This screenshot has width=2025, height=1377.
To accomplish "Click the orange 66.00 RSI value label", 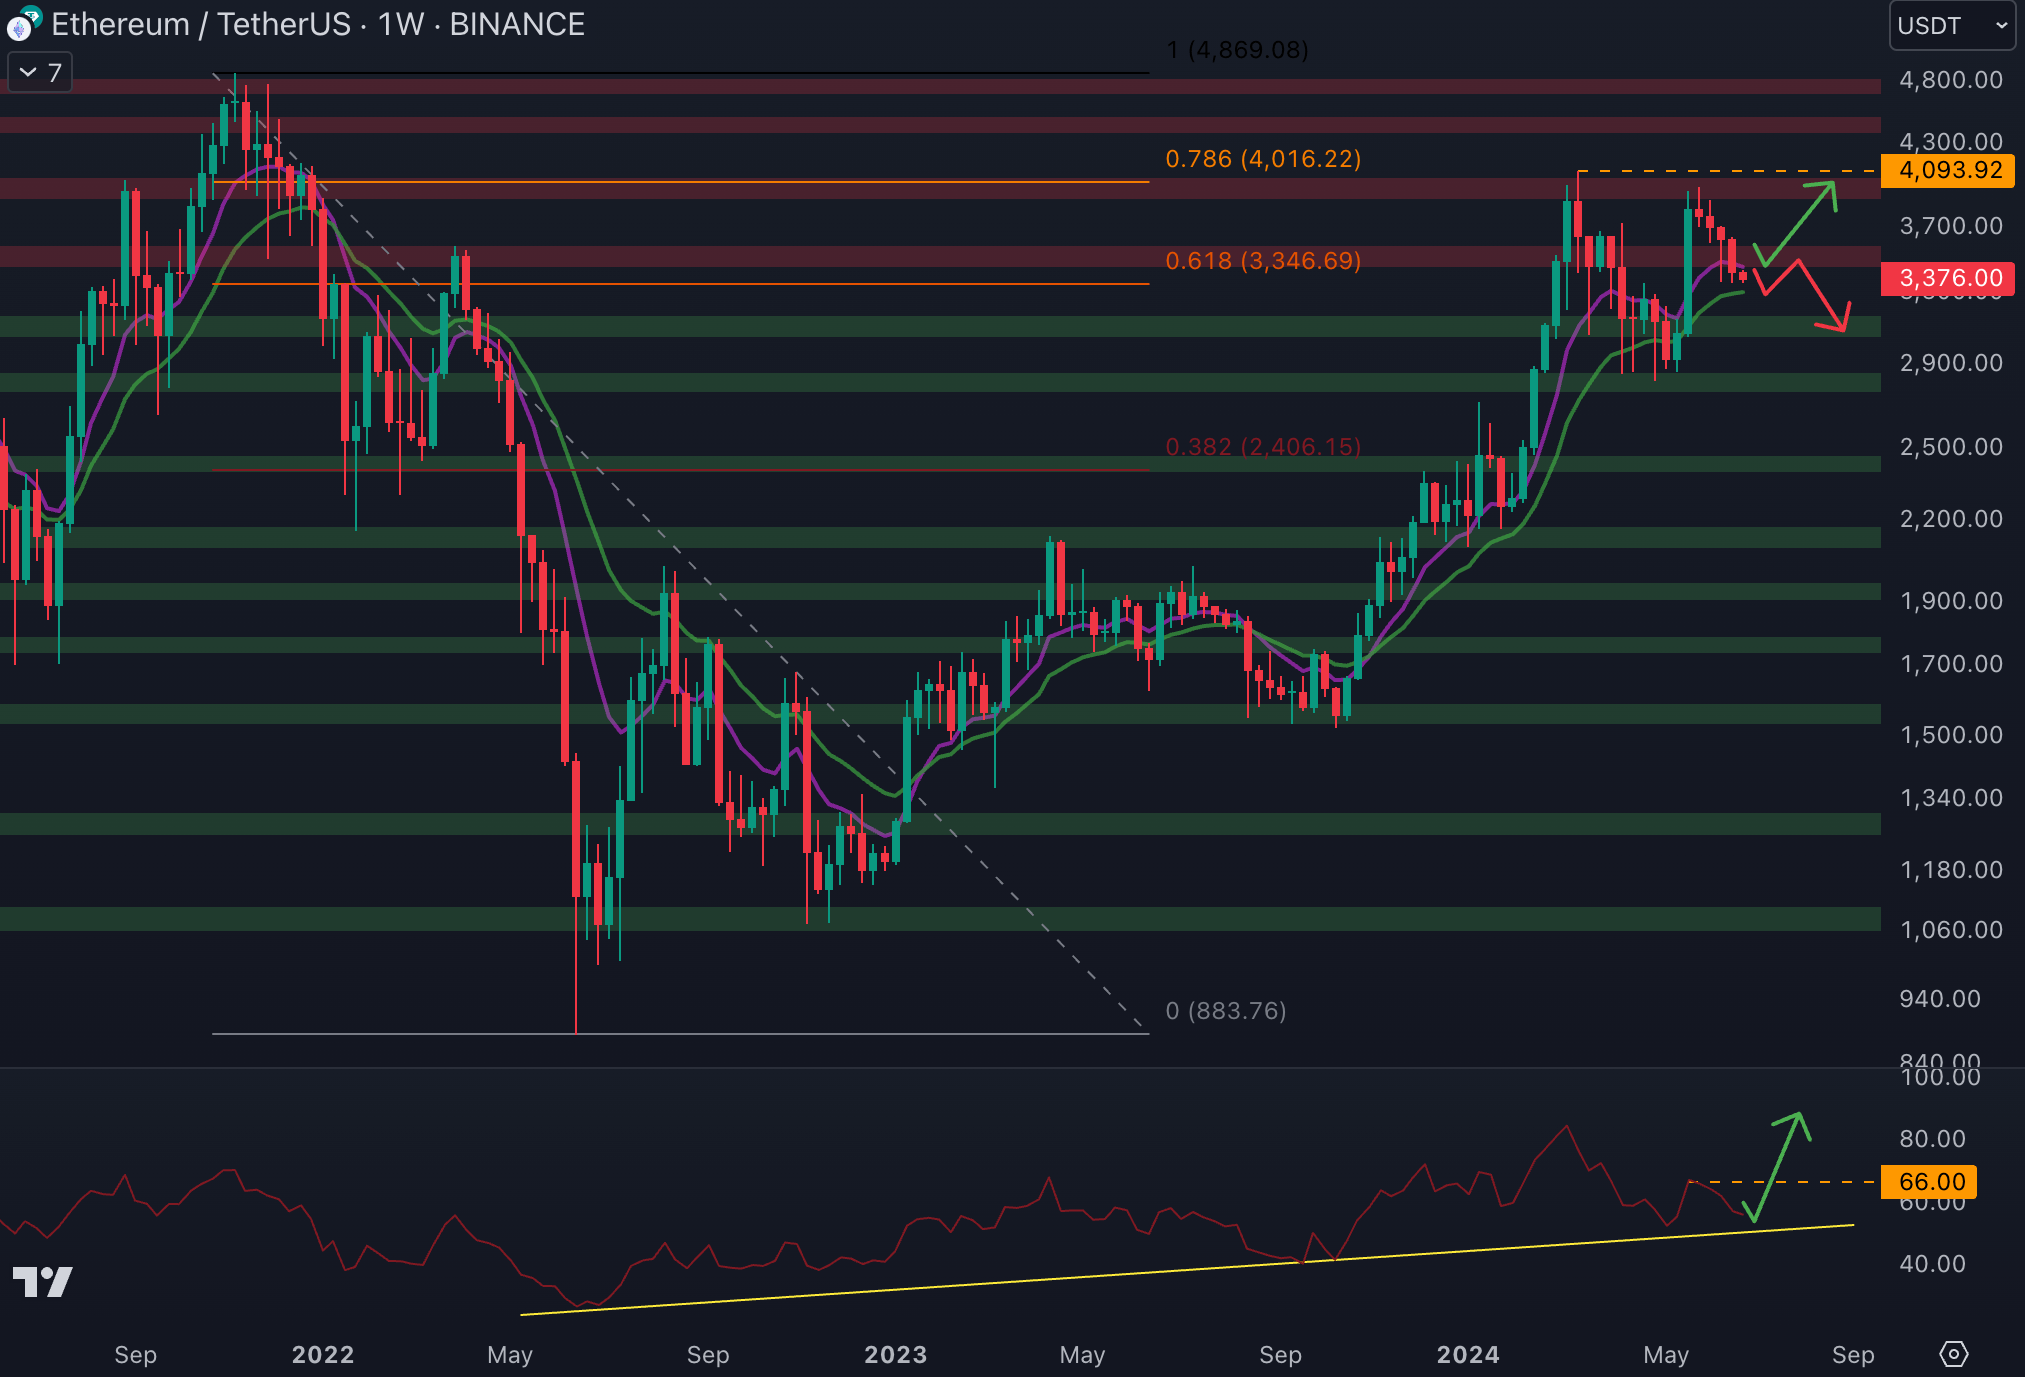I will click(x=1930, y=1182).
